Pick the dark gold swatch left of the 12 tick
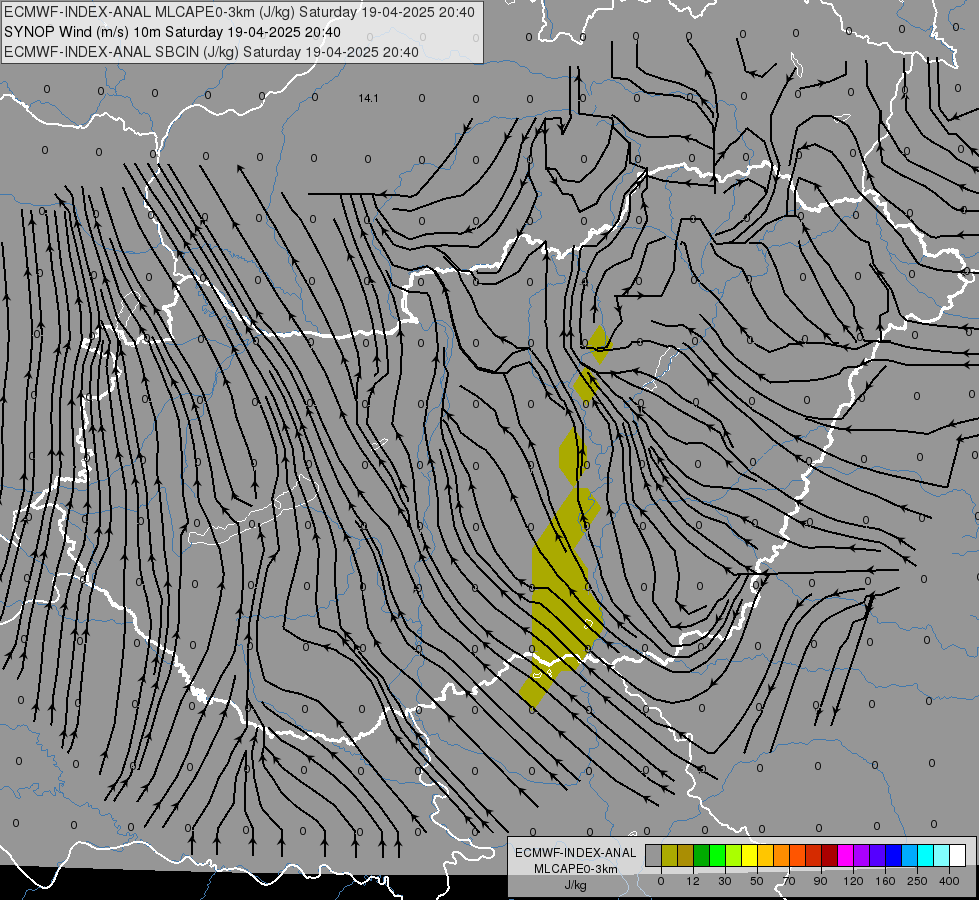 coord(686,856)
